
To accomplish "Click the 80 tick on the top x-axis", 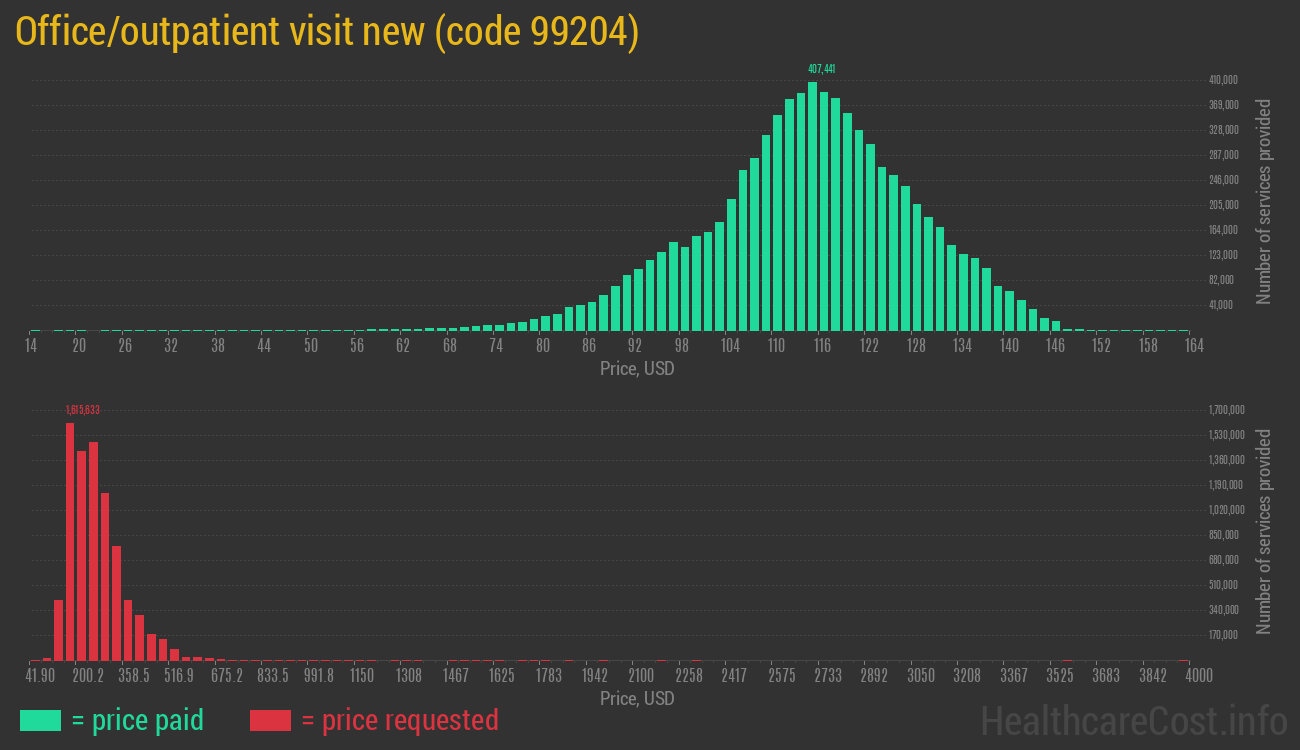I will [x=543, y=346].
